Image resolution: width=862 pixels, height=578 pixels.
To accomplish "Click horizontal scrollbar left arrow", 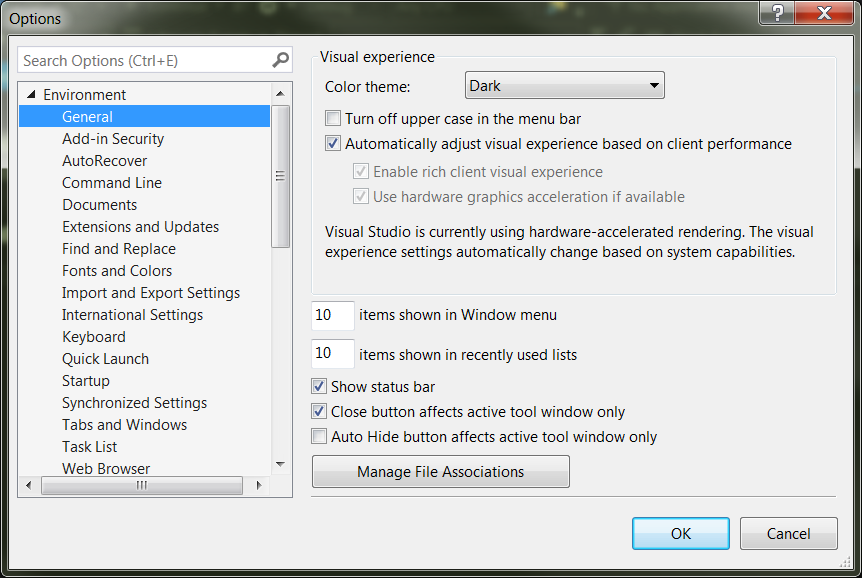I will point(29,485).
